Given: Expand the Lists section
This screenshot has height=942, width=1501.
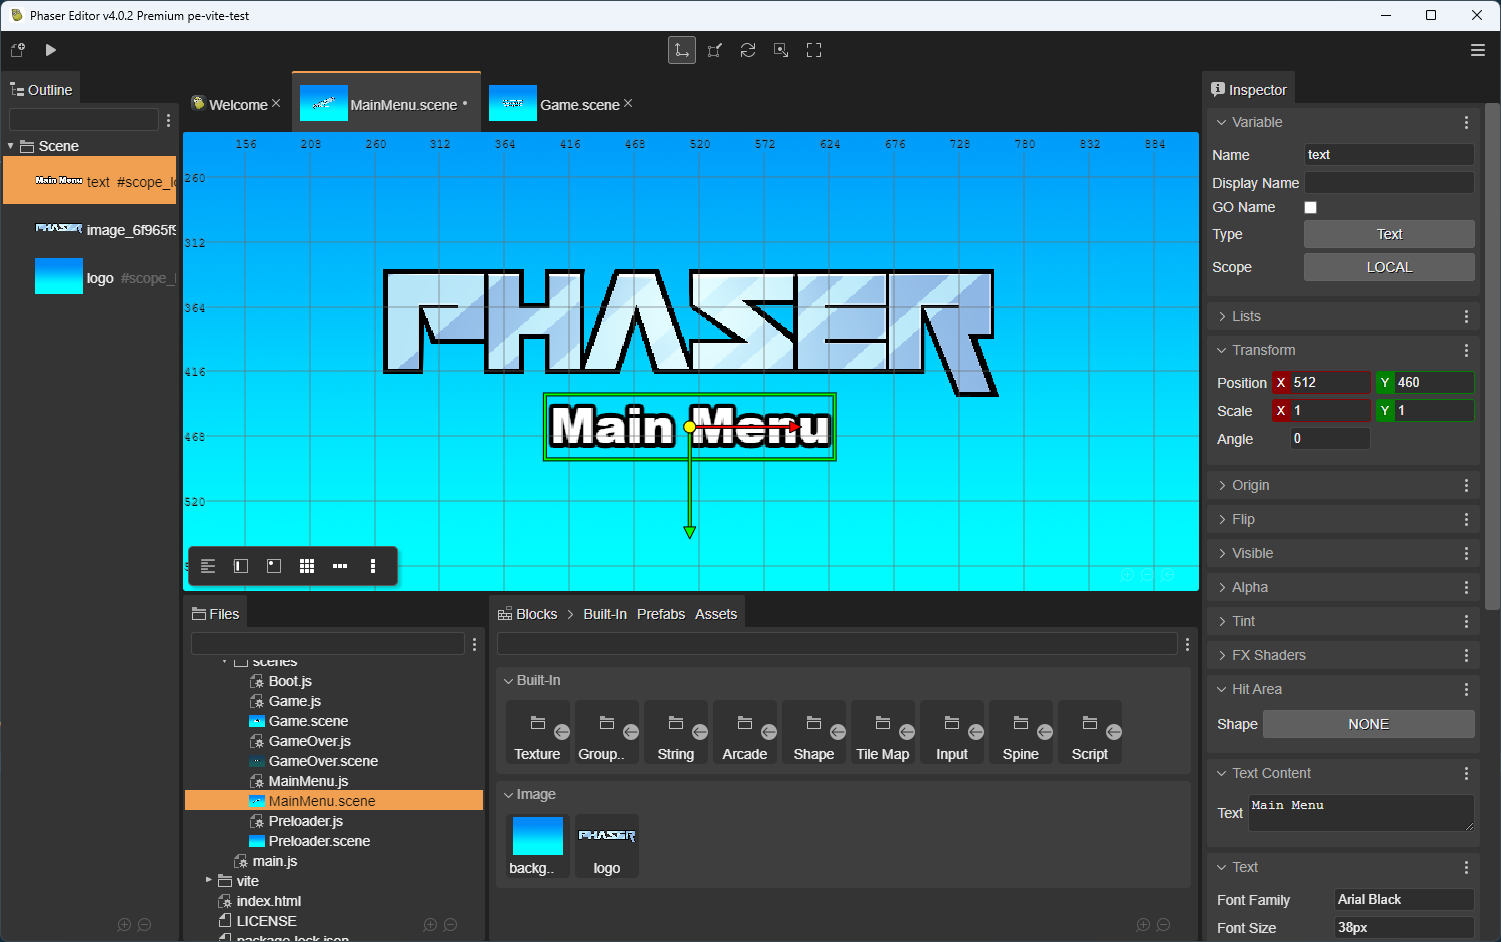Looking at the screenshot, I should [x=1222, y=316].
